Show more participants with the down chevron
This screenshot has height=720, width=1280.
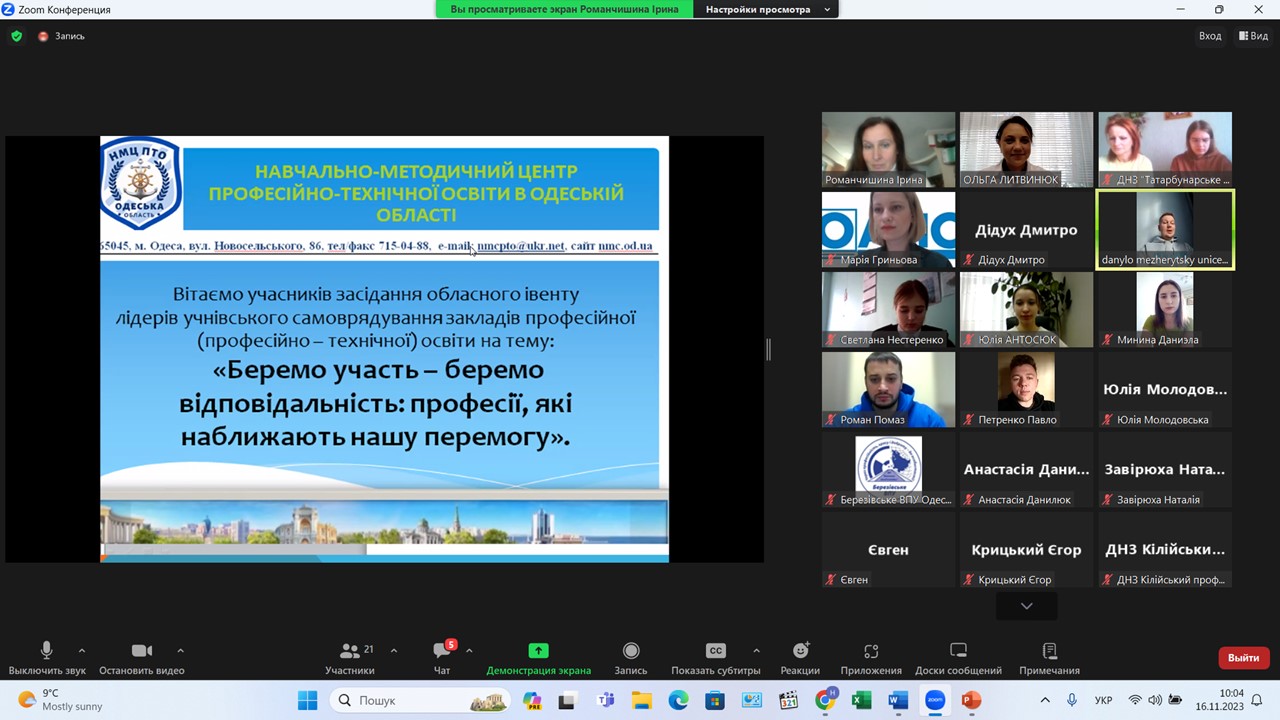[x=1026, y=606]
